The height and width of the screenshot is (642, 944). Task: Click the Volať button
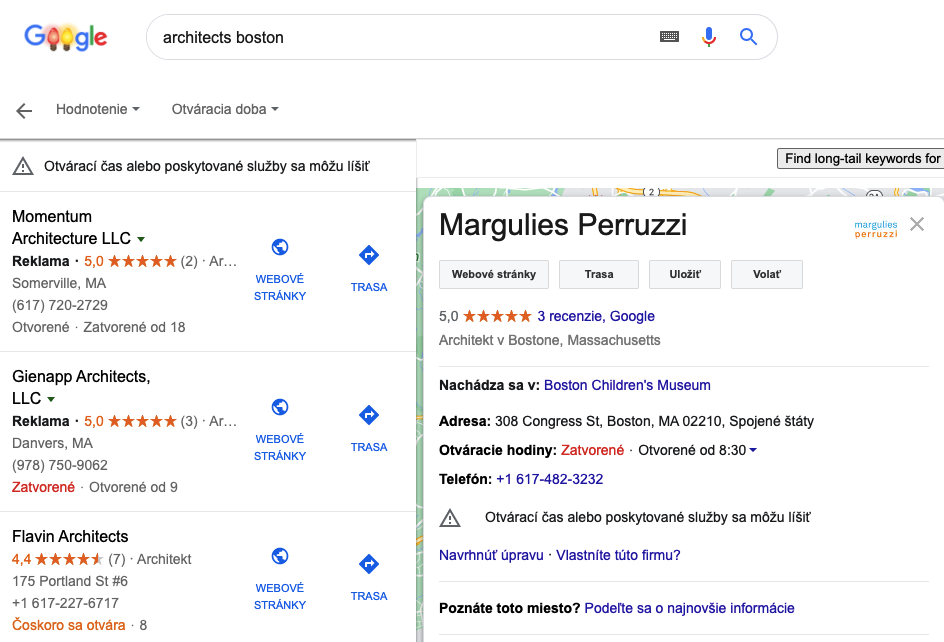[x=766, y=274]
